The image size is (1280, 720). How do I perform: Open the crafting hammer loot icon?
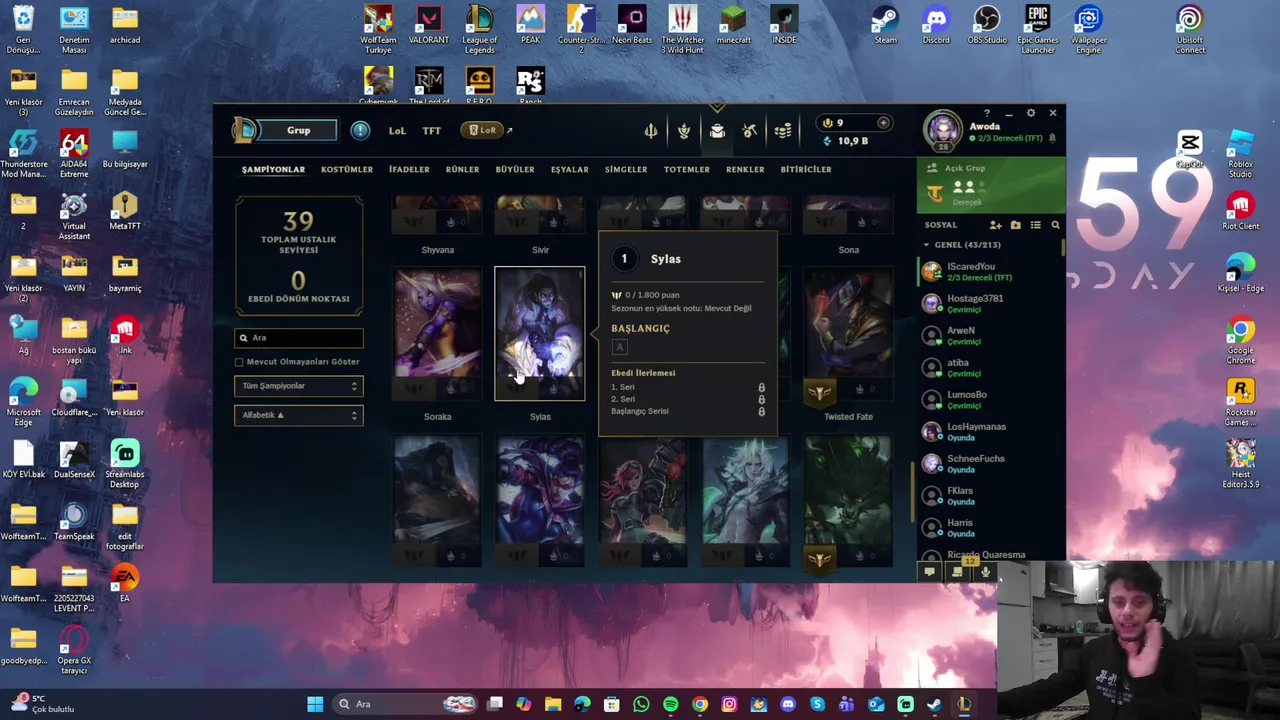tap(750, 131)
